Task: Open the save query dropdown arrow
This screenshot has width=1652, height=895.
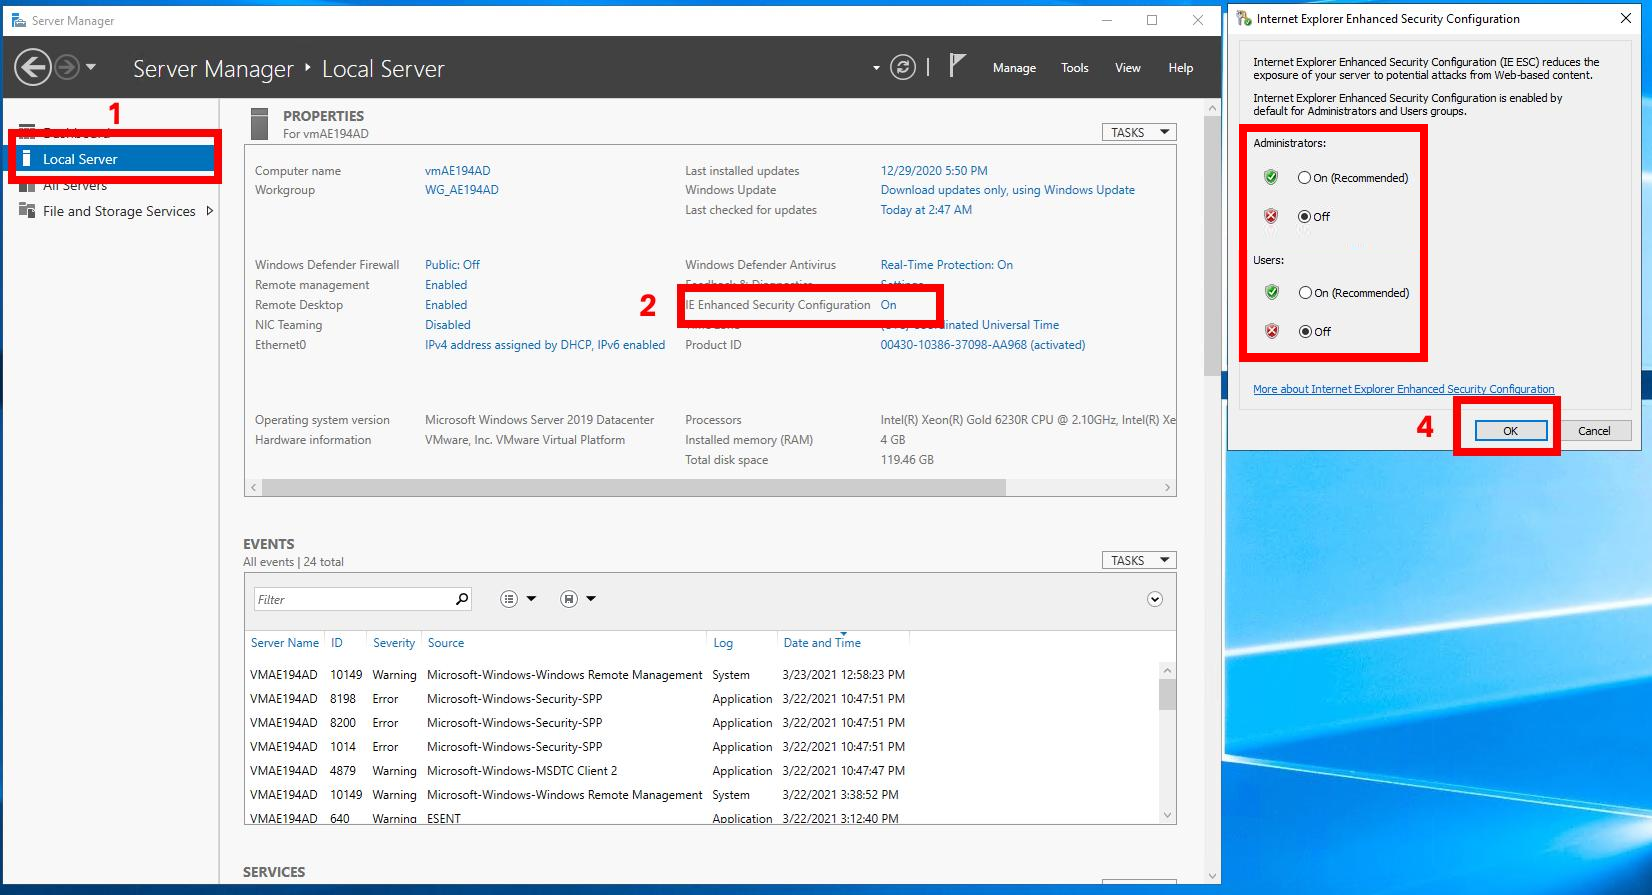Action: (591, 599)
